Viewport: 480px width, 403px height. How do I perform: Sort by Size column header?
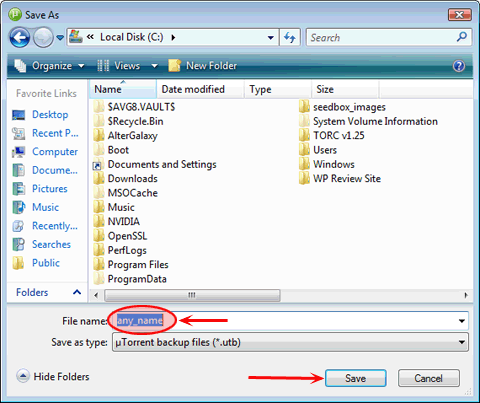[x=345, y=89]
